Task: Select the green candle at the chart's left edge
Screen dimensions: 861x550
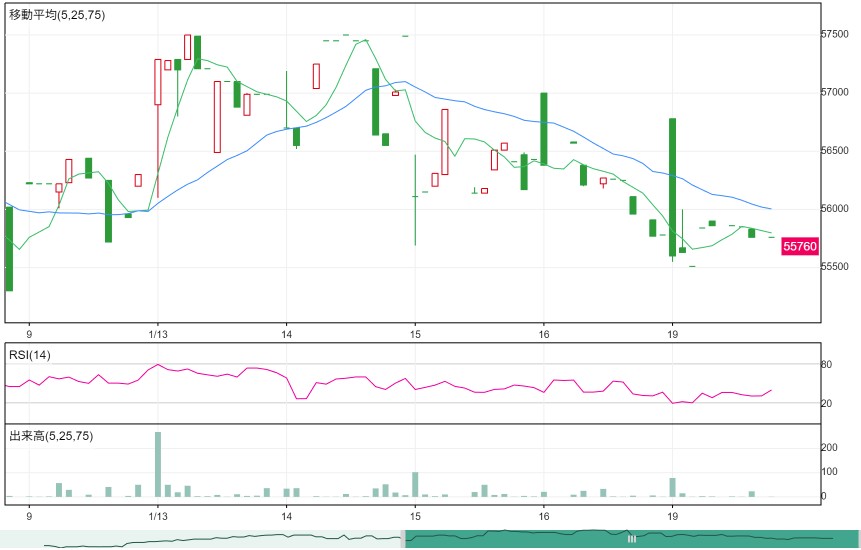Action: click(x=9, y=249)
